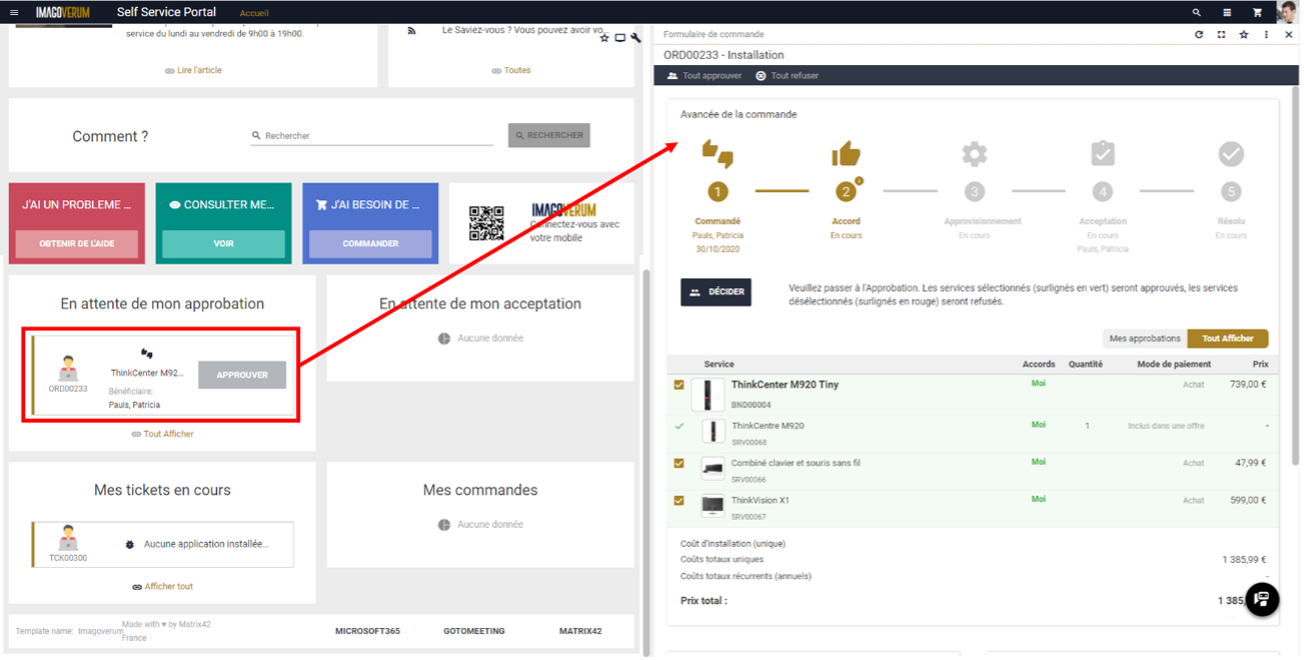Click the RECHERCHER button
The width and height of the screenshot is (1304, 660).
pyautogui.click(x=549, y=135)
